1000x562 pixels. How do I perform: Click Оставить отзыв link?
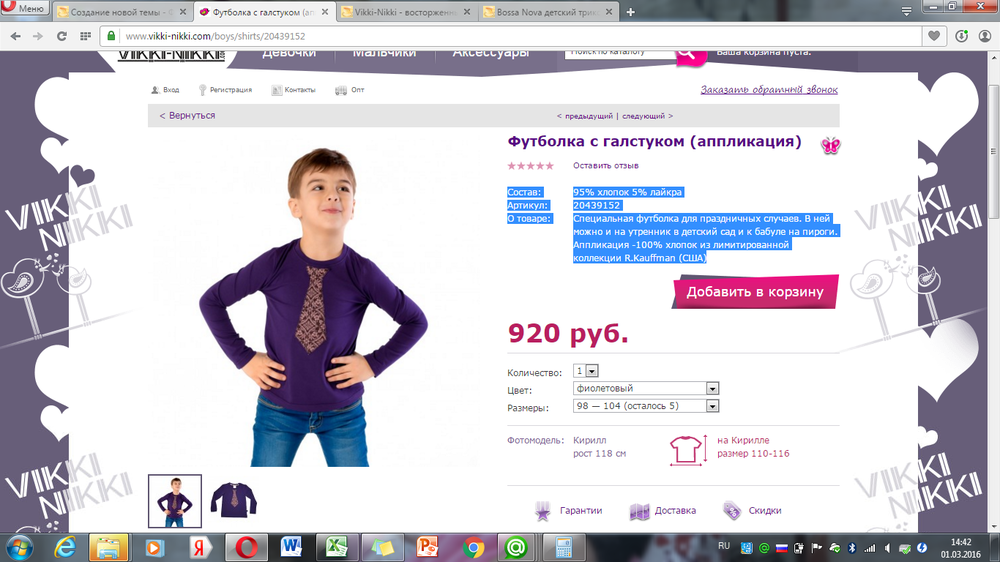pyautogui.click(x=605, y=165)
